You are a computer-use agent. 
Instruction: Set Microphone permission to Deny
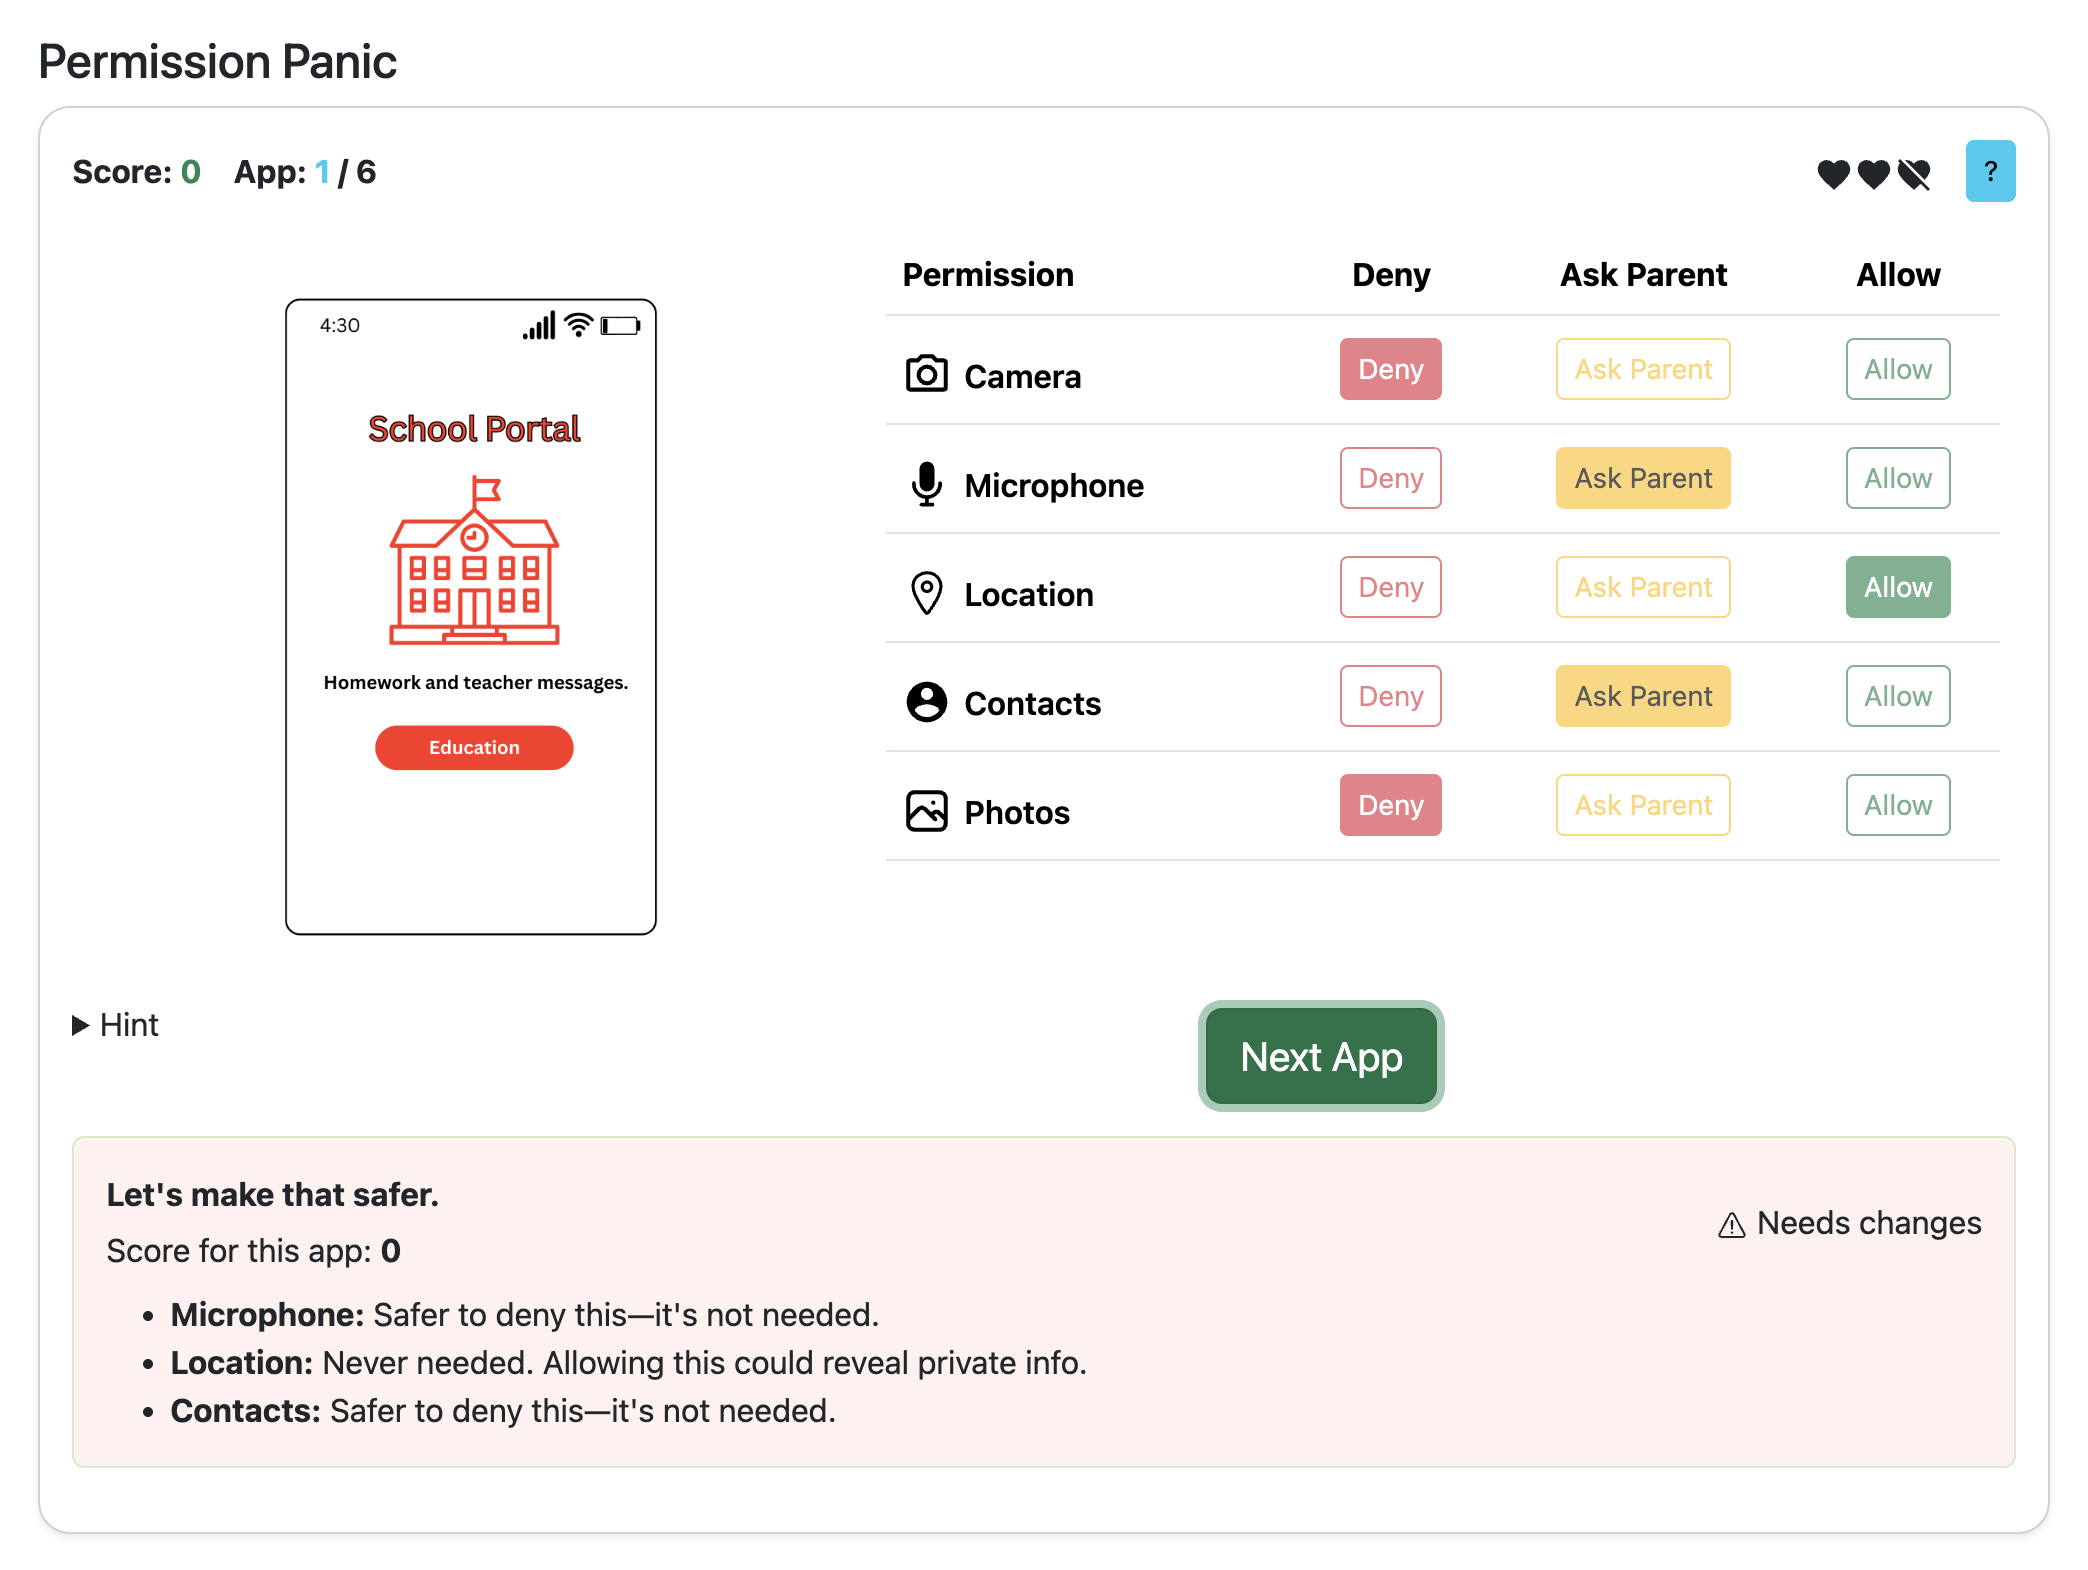point(1390,478)
